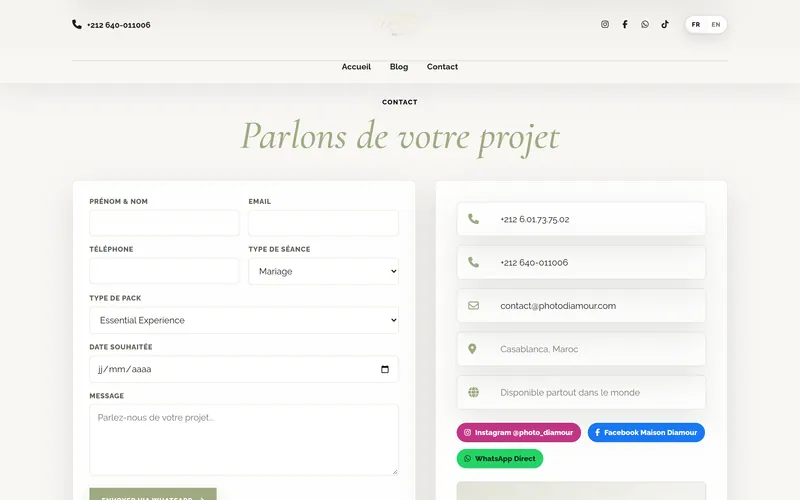
Task: Open the WhatsApp Direct button
Action: [499, 459]
